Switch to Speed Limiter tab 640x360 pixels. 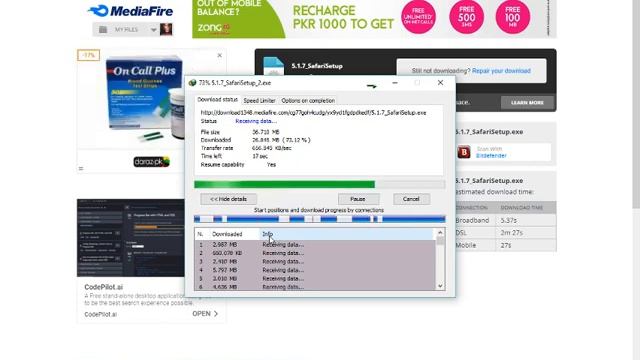[259, 100]
